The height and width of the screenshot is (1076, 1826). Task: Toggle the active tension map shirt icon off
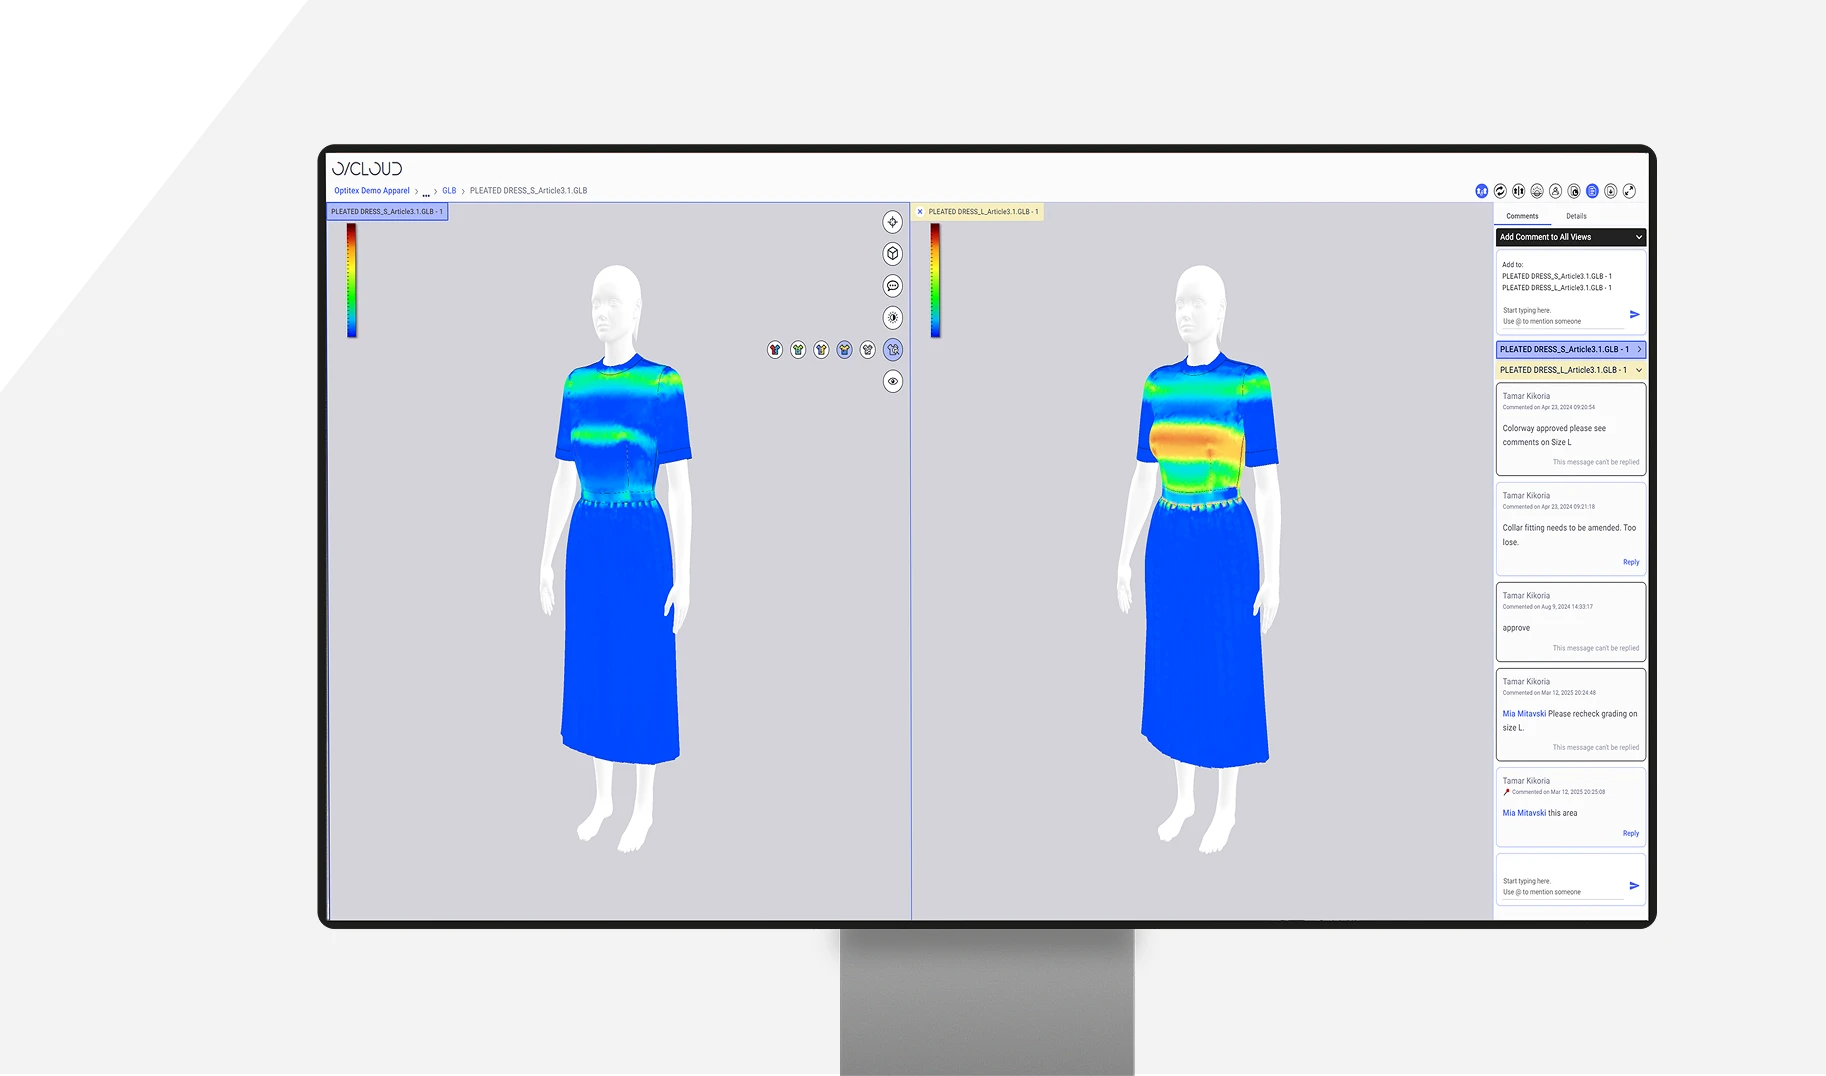[843, 350]
